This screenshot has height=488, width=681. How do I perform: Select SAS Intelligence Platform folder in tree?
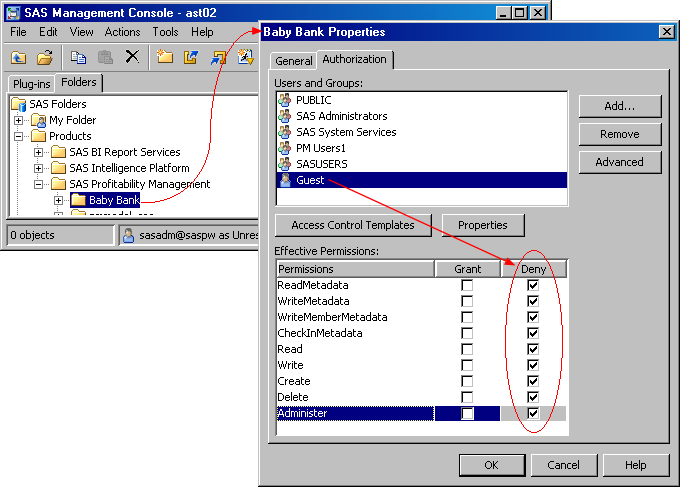pos(128,168)
